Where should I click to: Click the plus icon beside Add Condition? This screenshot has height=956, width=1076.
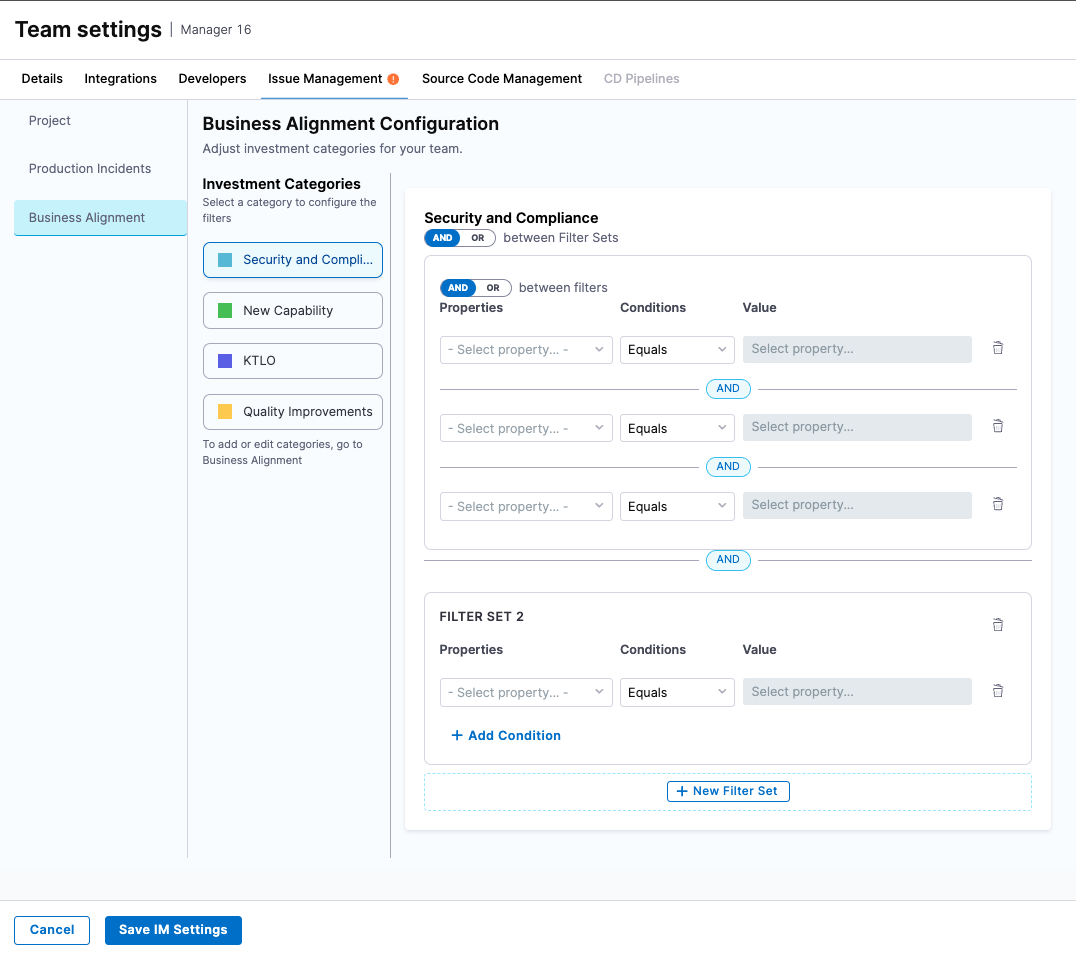coord(457,736)
